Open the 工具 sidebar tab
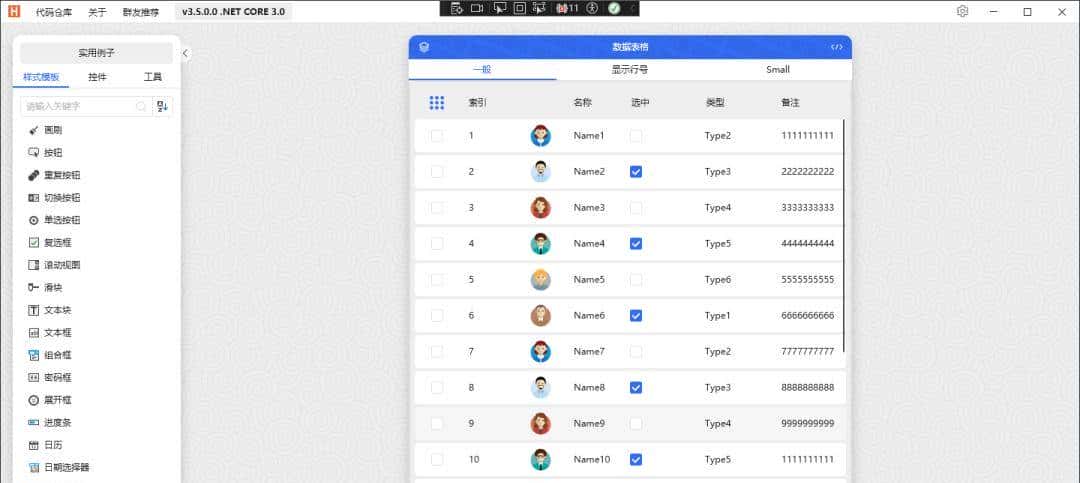The image size is (1080, 483). tap(153, 77)
